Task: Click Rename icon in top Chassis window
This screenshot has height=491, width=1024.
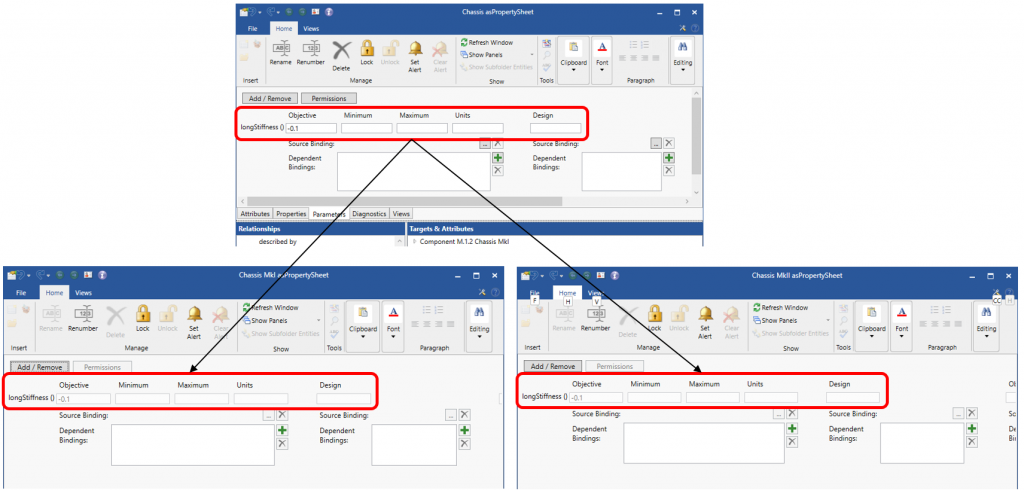Action: 281,51
